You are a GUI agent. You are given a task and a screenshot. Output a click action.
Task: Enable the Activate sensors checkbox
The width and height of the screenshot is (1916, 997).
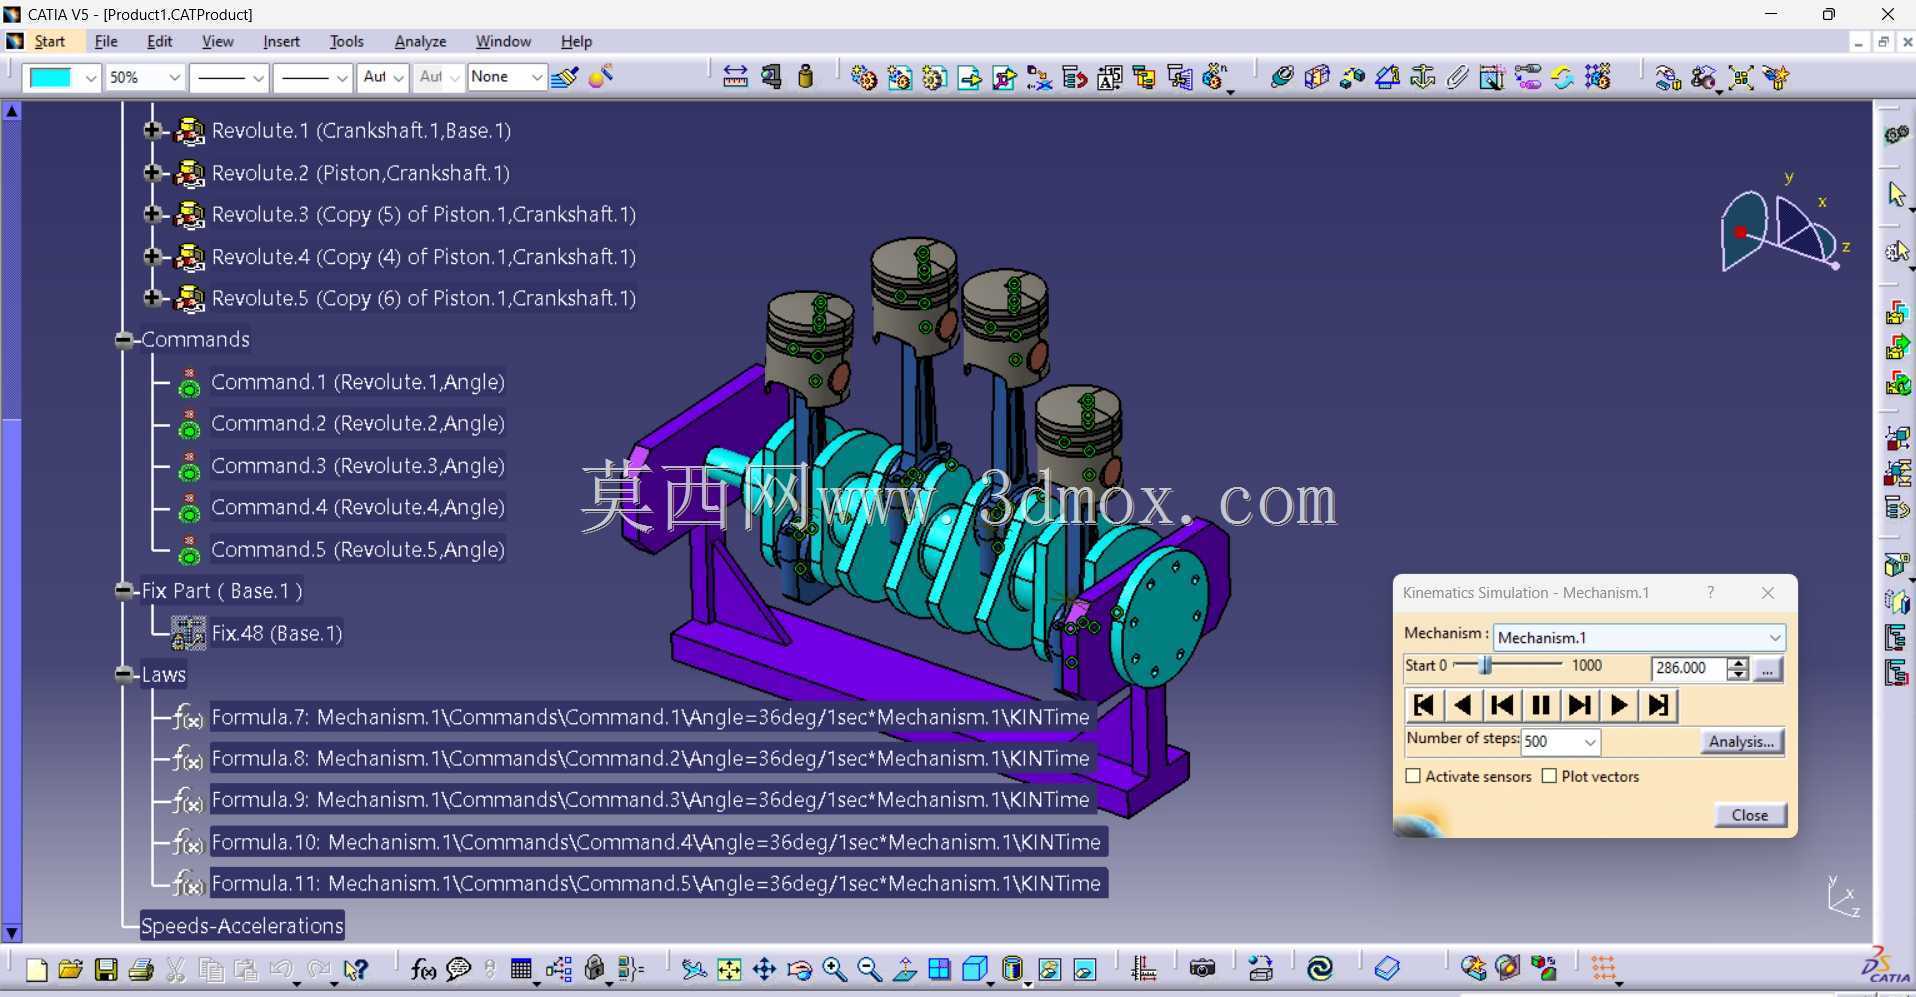[x=1413, y=776]
